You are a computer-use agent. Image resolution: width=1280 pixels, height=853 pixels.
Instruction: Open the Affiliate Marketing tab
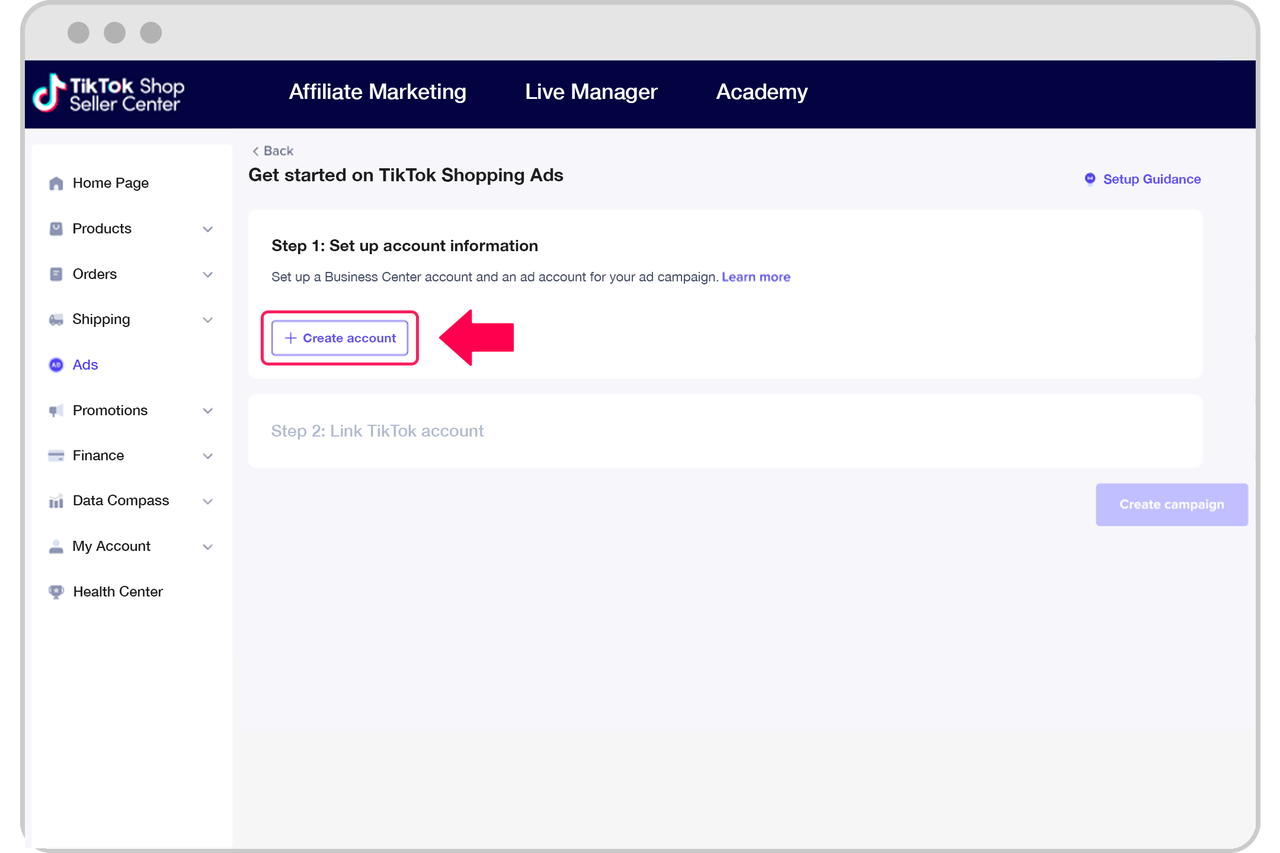[378, 92]
